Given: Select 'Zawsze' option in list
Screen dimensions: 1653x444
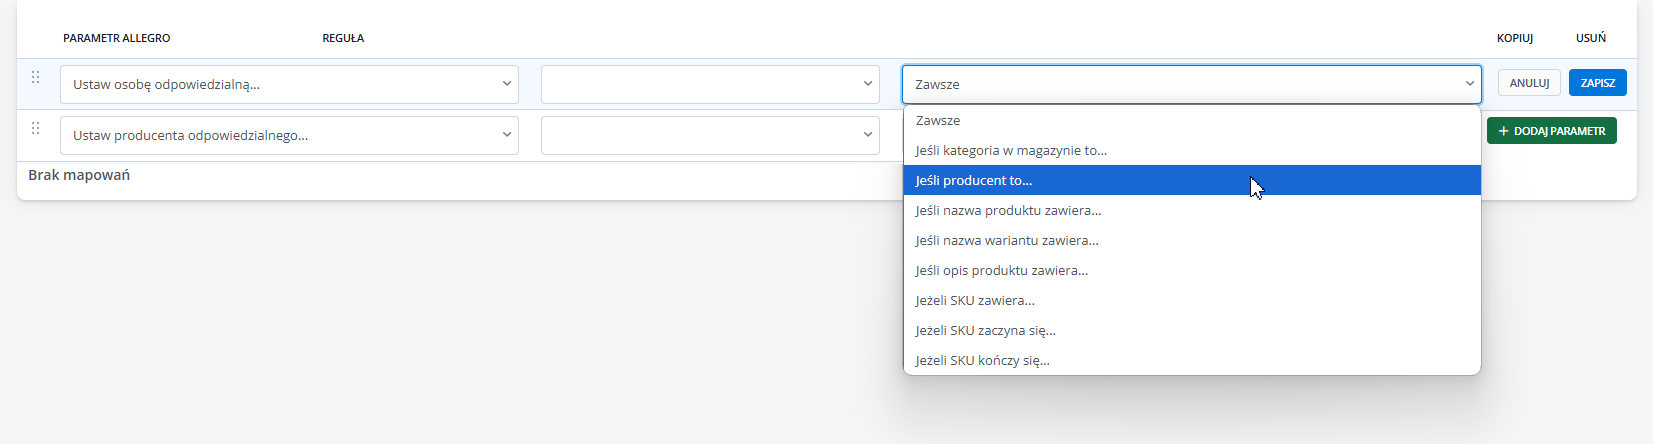Looking at the screenshot, I should point(1192,120).
